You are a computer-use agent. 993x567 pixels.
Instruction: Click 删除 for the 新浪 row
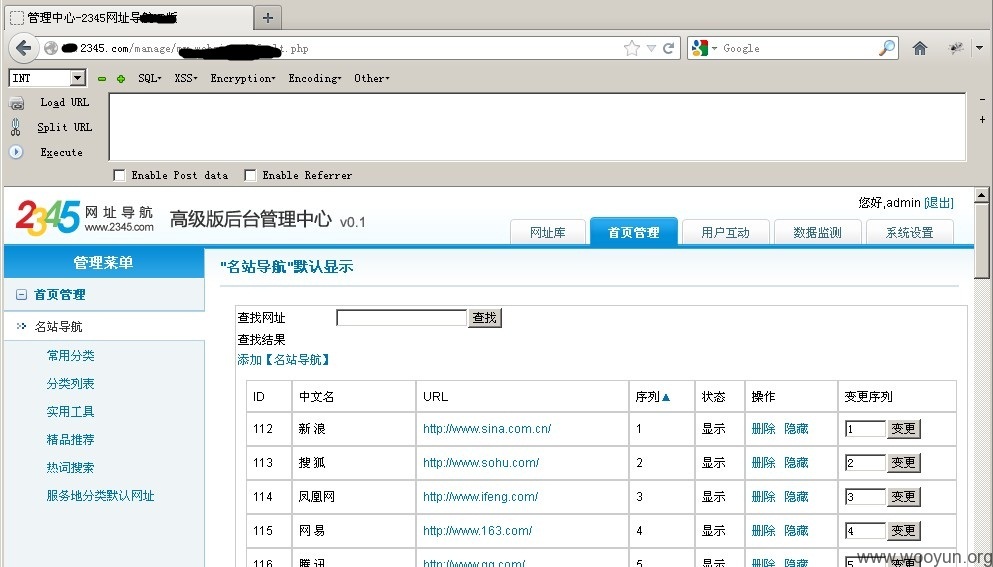click(763, 429)
